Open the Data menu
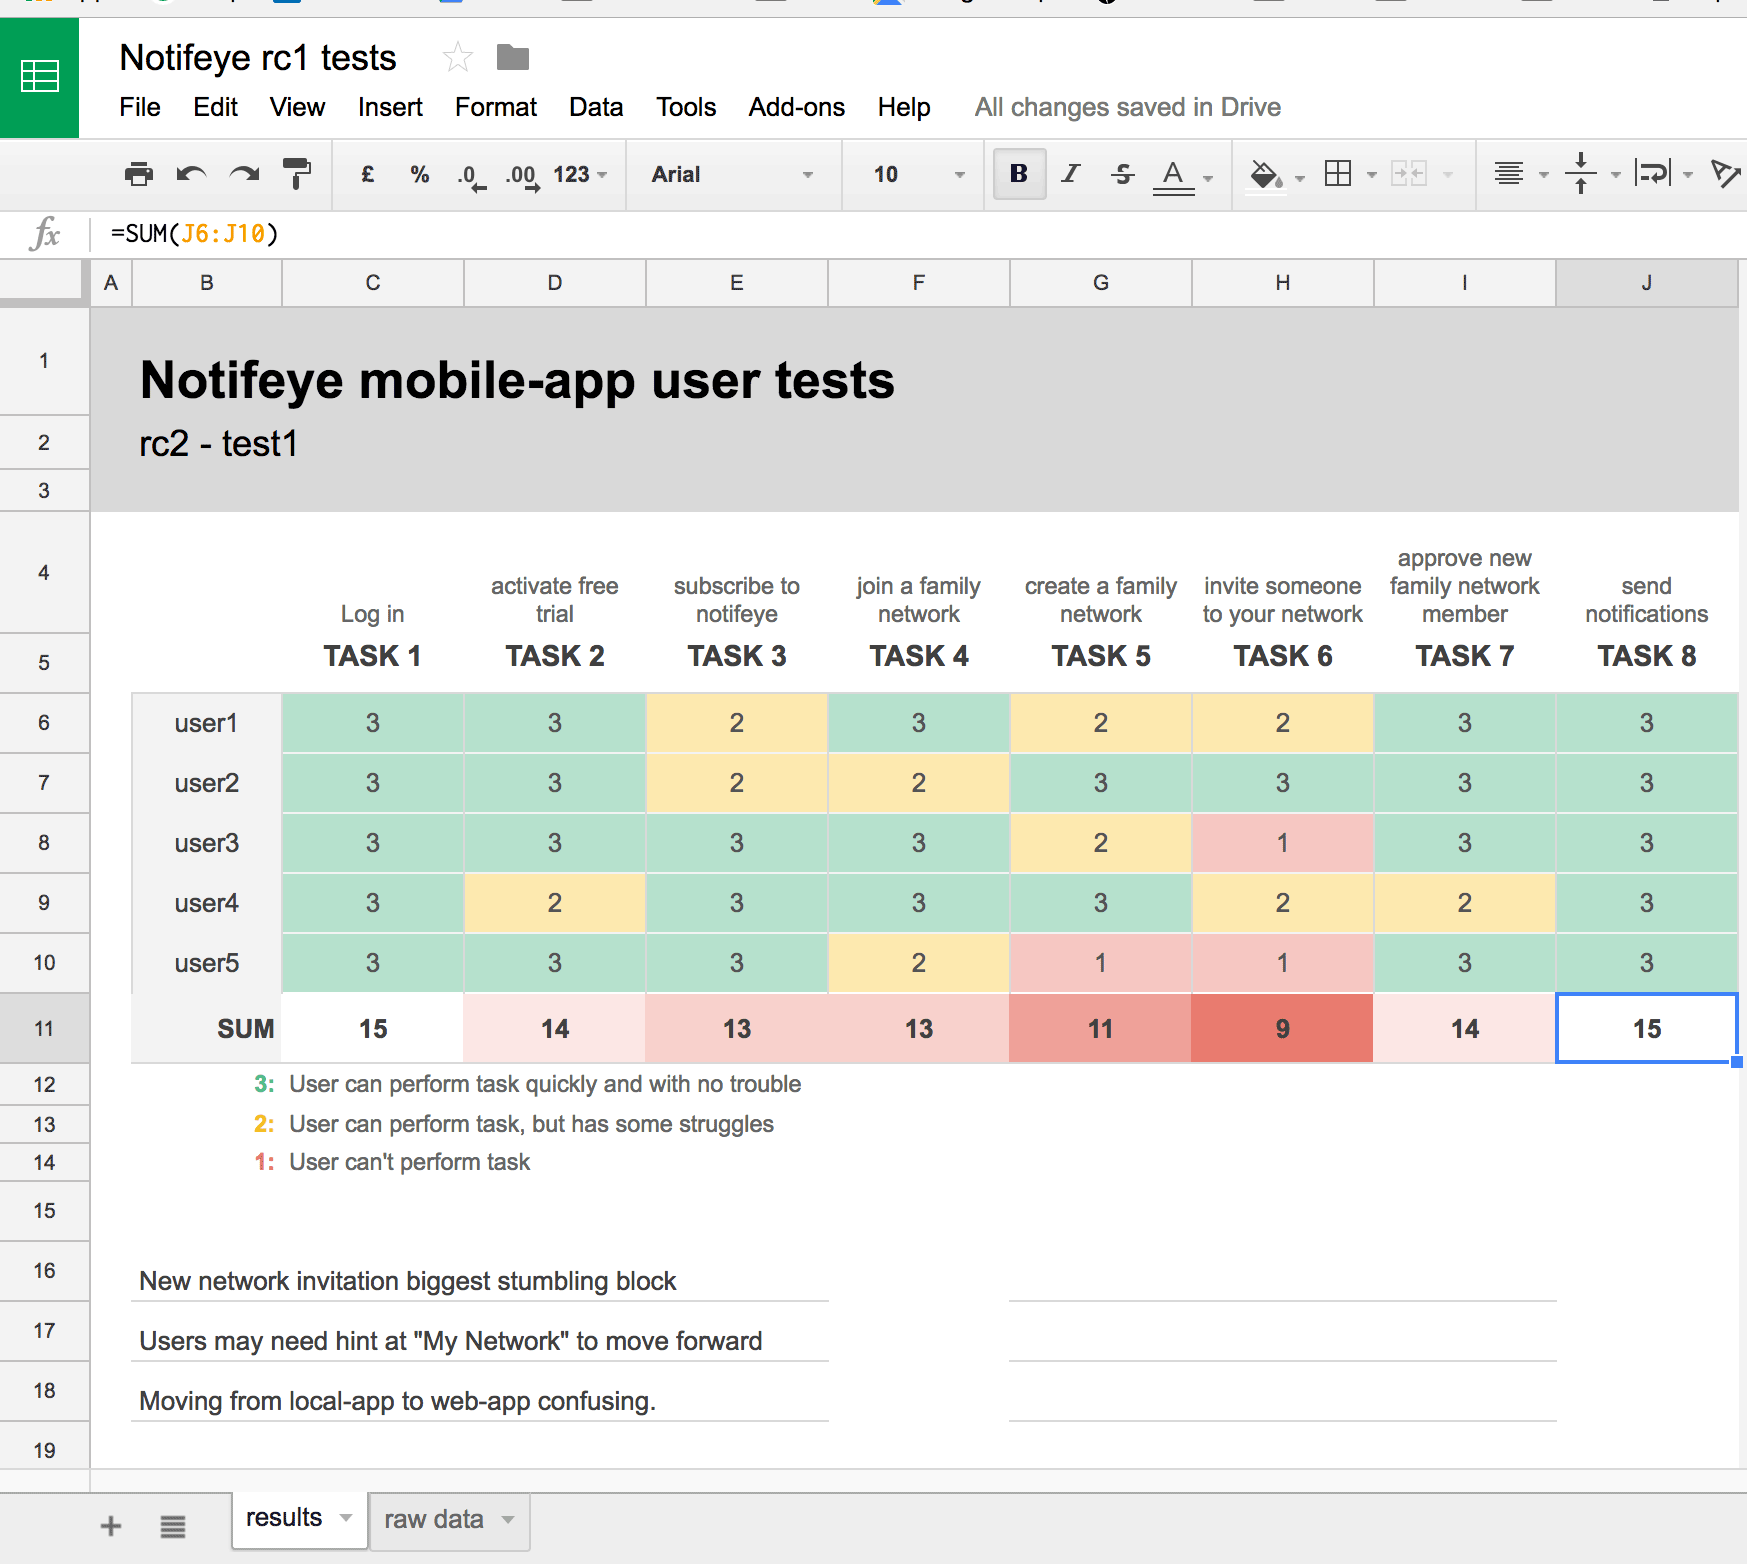Image resolution: width=1747 pixels, height=1564 pixels. tap(596, 107)
